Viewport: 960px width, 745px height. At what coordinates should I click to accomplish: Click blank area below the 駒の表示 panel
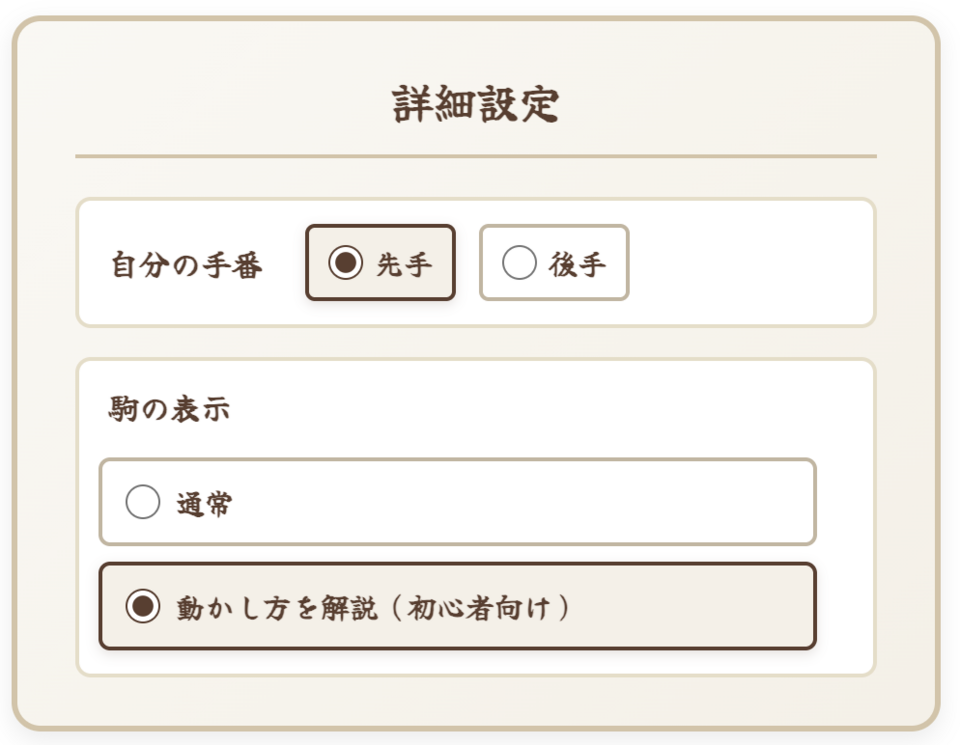475,700
